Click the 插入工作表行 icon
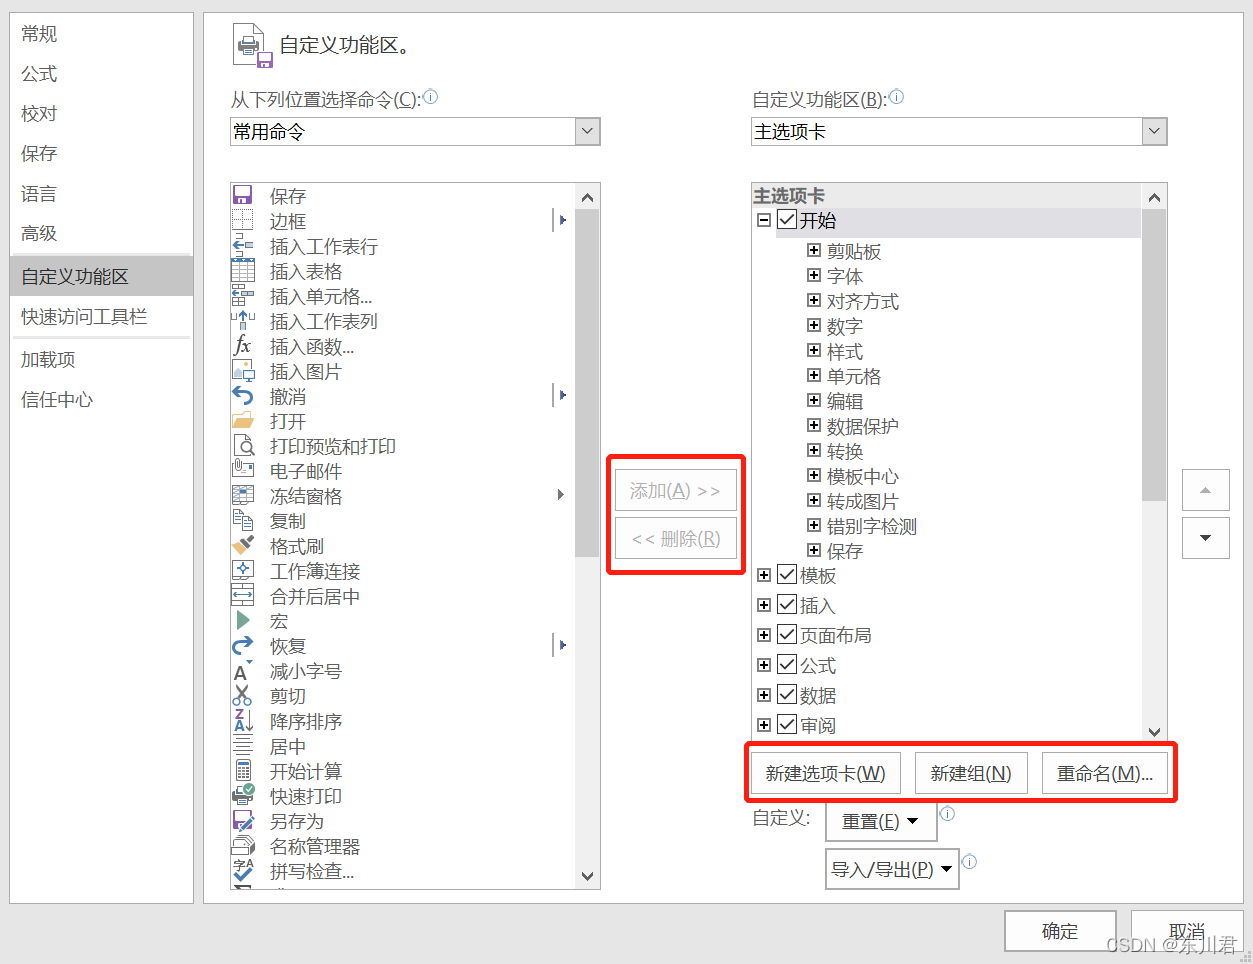The width and height of the screenshot is (1253, 964). (x=243, y=245)
